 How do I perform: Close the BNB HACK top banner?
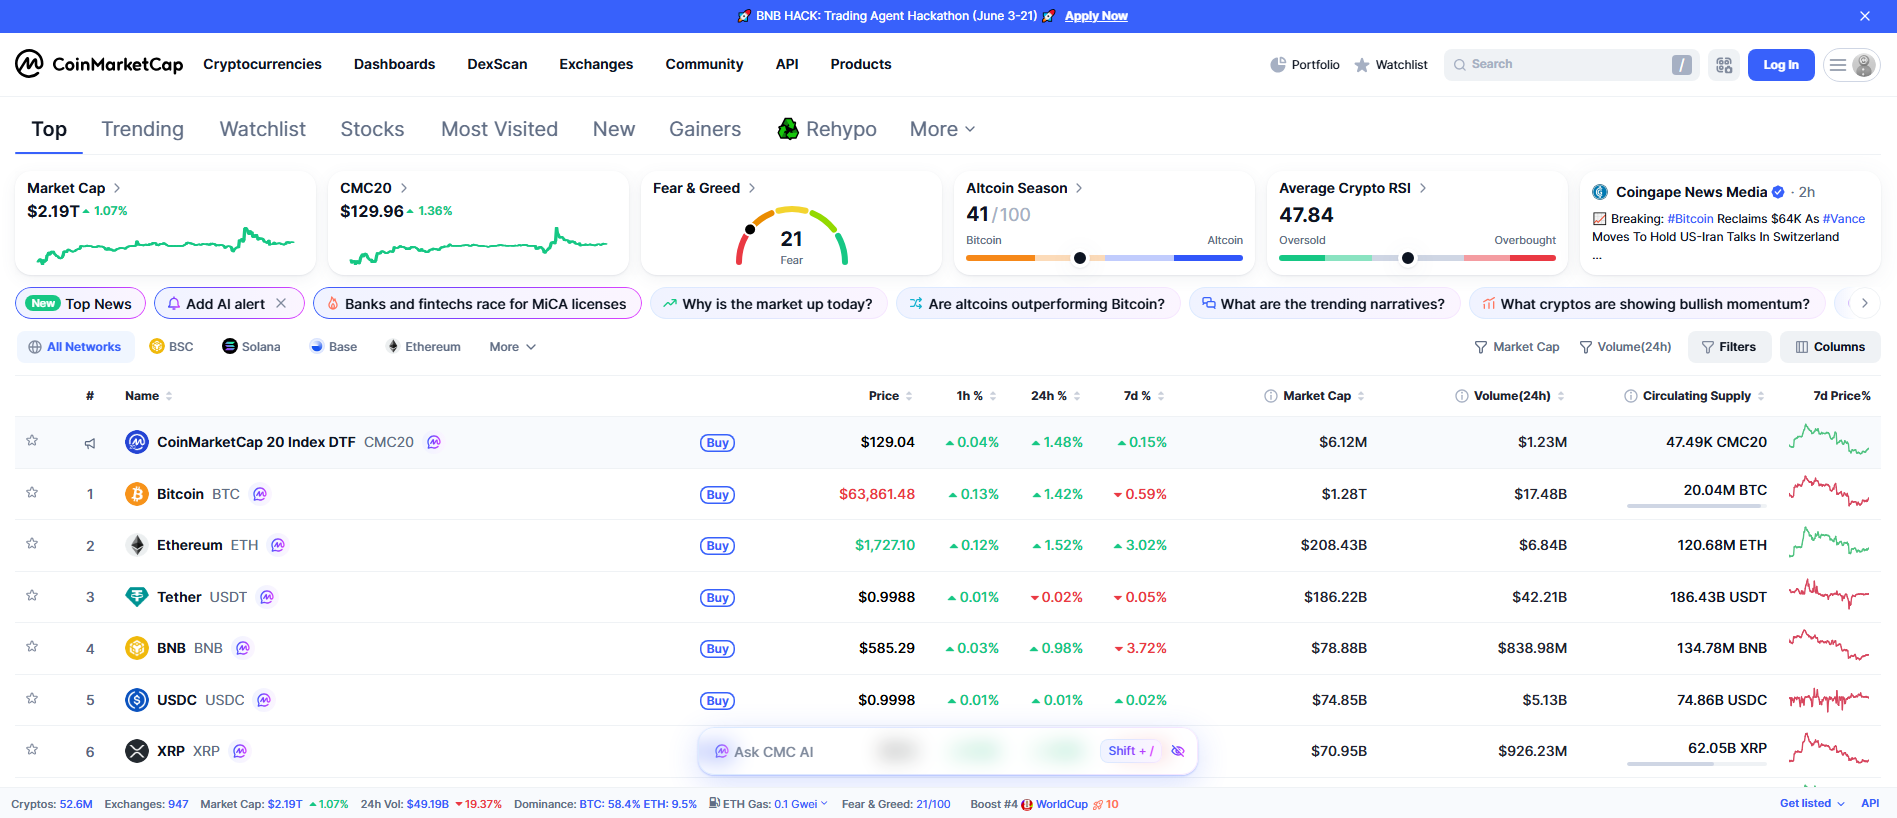[1865, 16]
